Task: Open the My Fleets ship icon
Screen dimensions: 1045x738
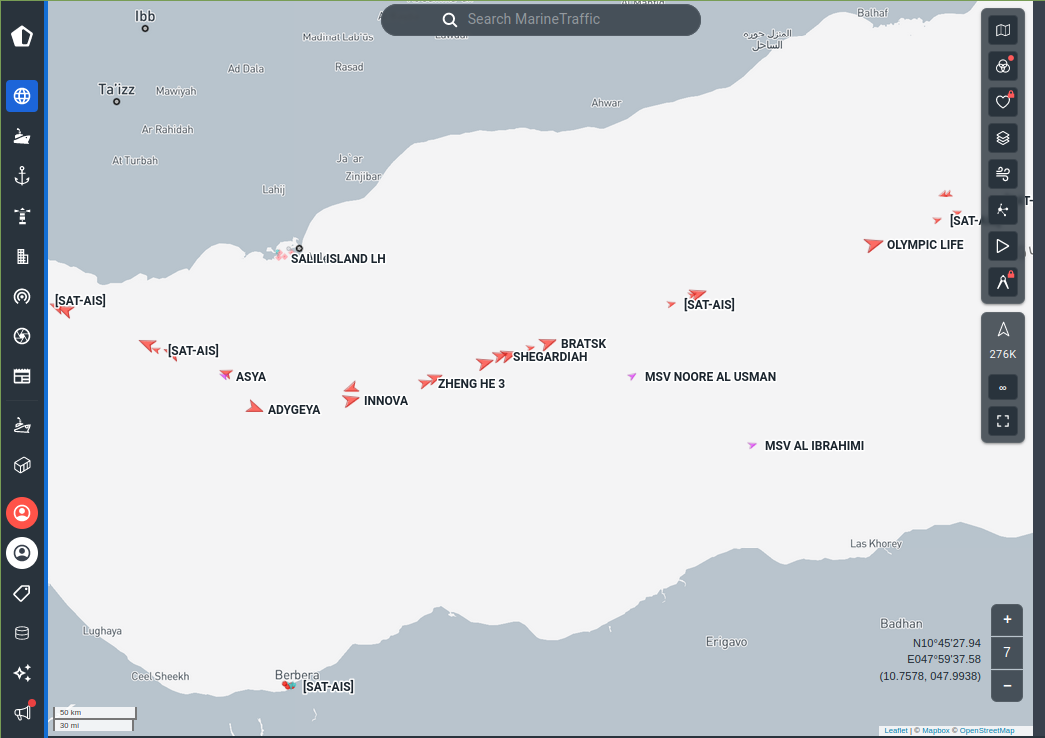Action: (x=22, y=425)
